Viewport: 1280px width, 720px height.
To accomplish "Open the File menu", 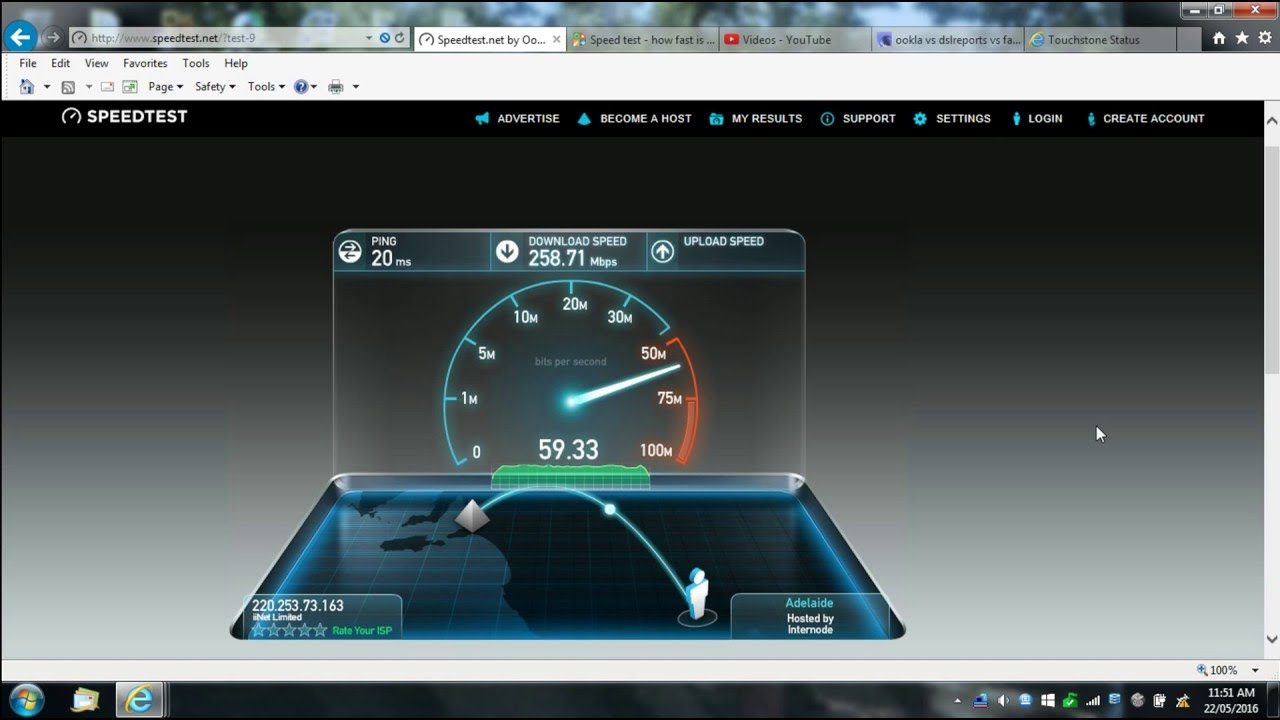I will point(28,63).
